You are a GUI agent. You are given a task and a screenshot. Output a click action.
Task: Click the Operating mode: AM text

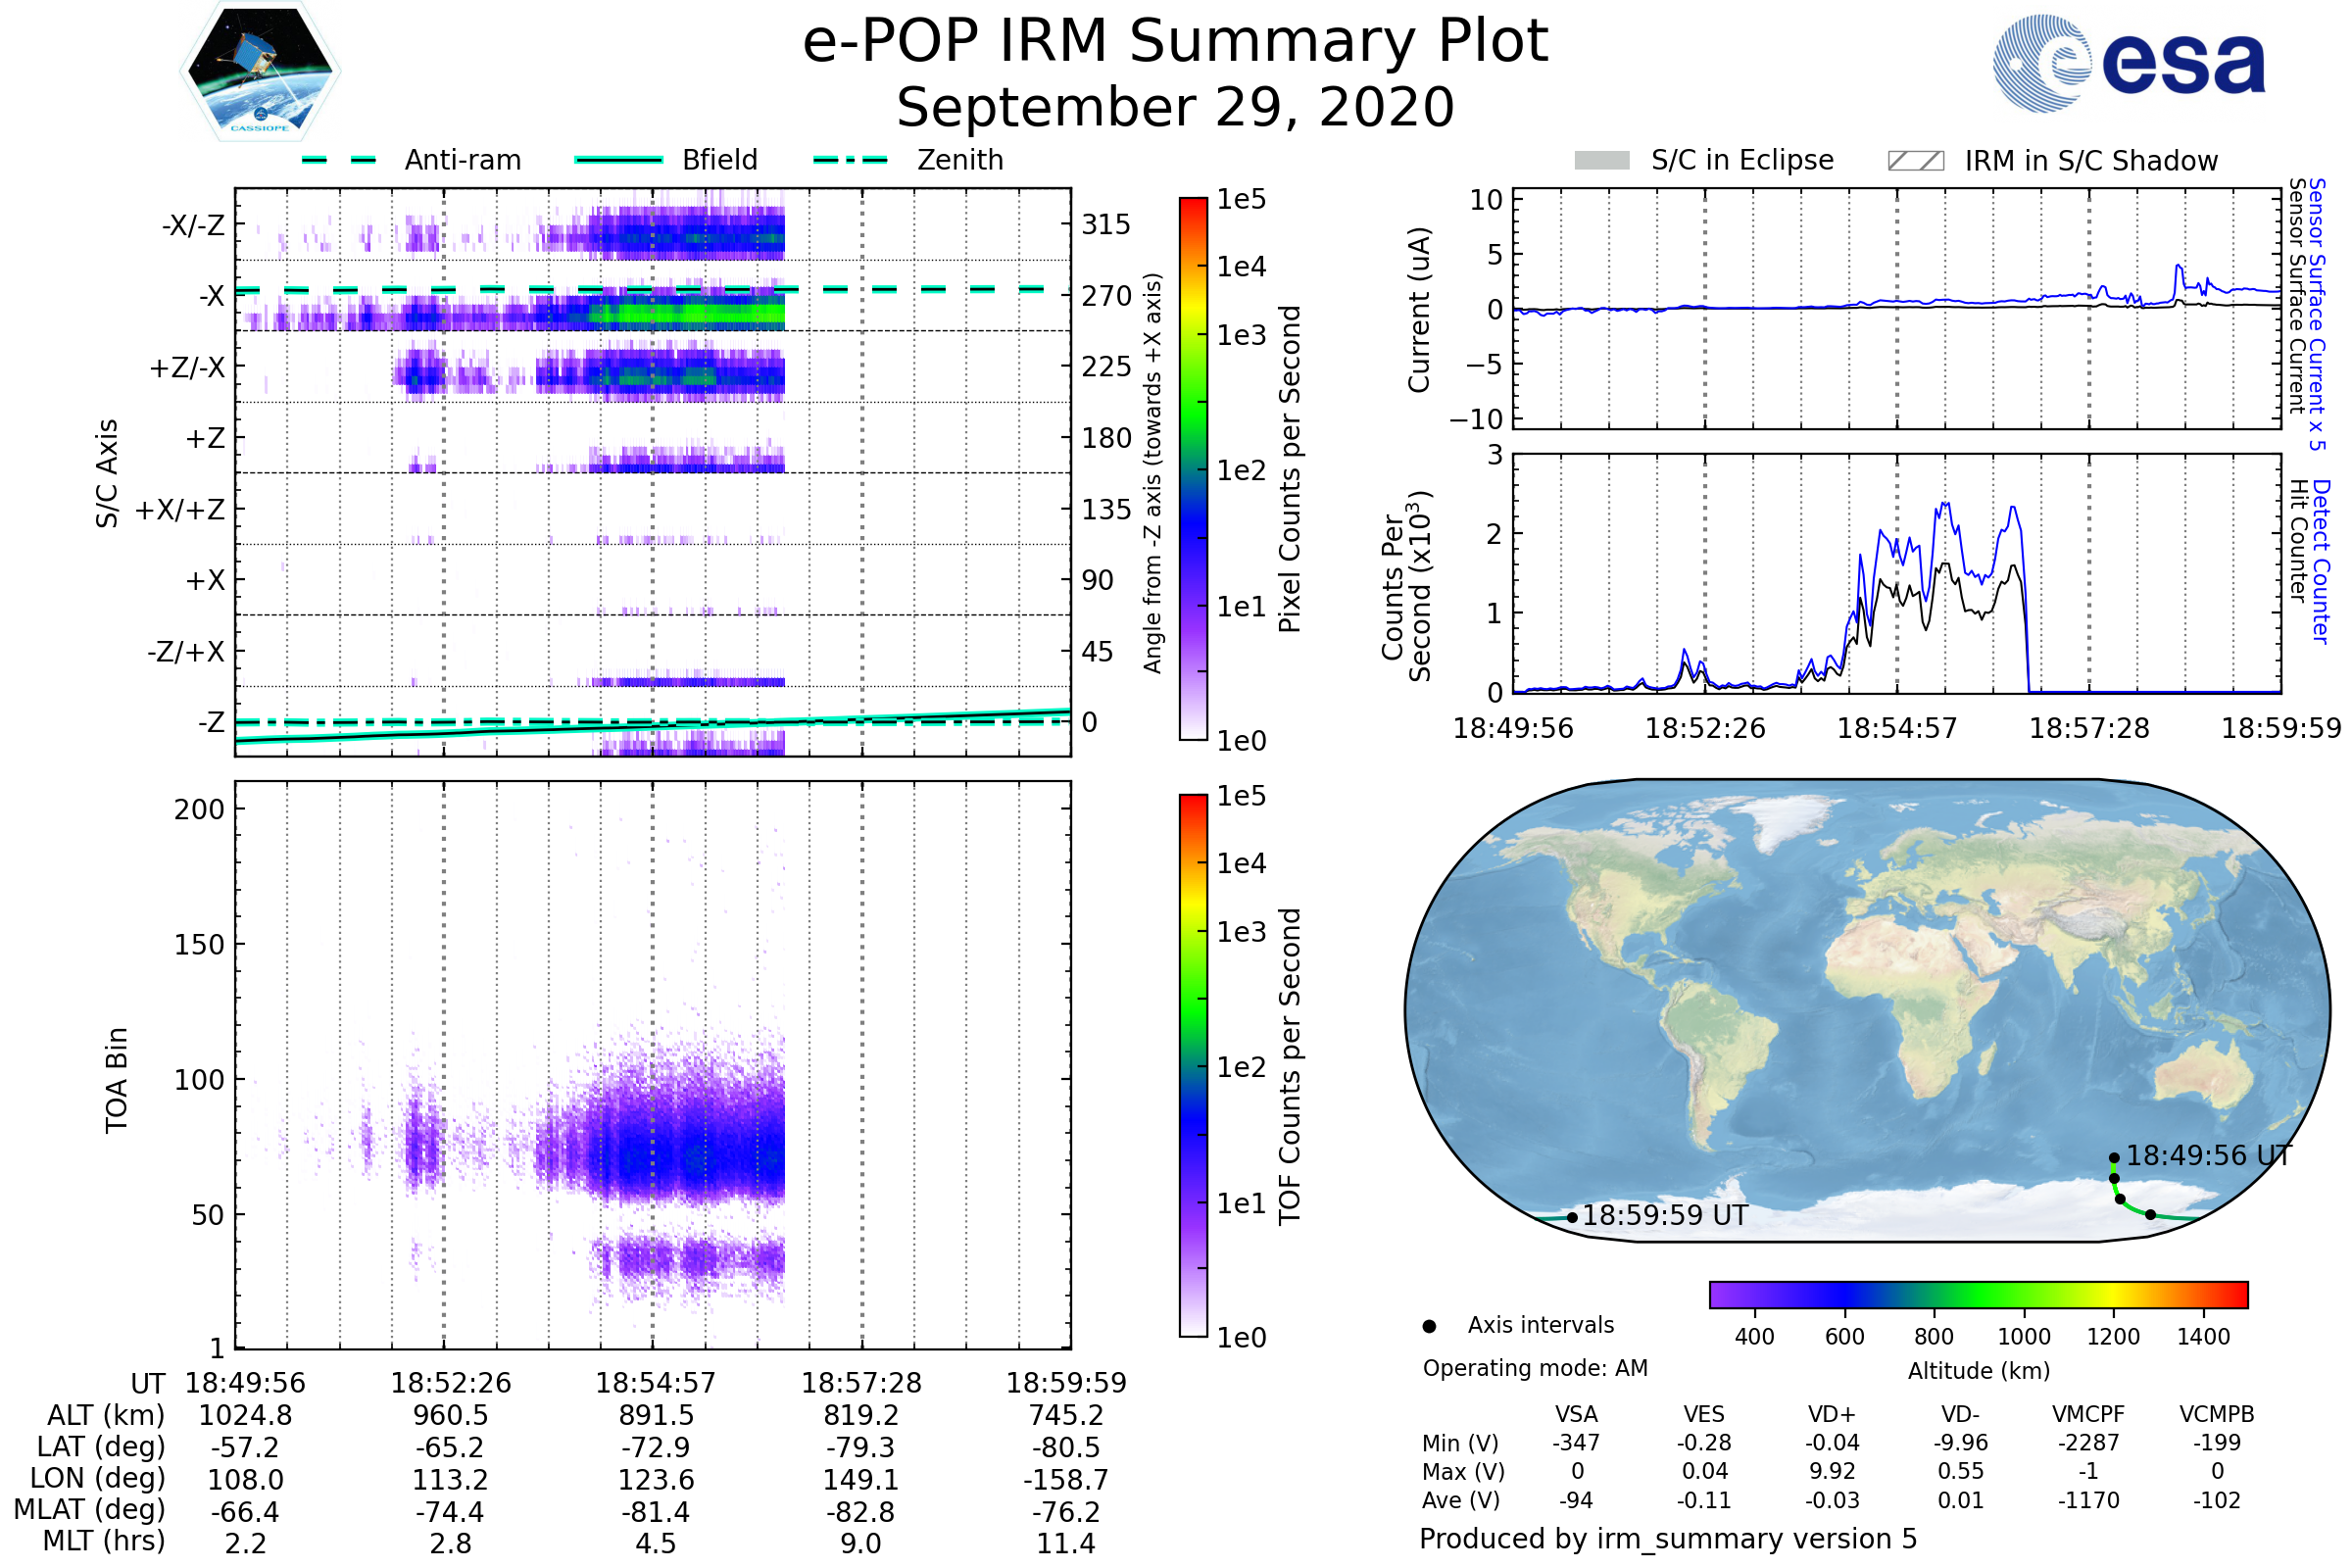tap(1535, 1368)
